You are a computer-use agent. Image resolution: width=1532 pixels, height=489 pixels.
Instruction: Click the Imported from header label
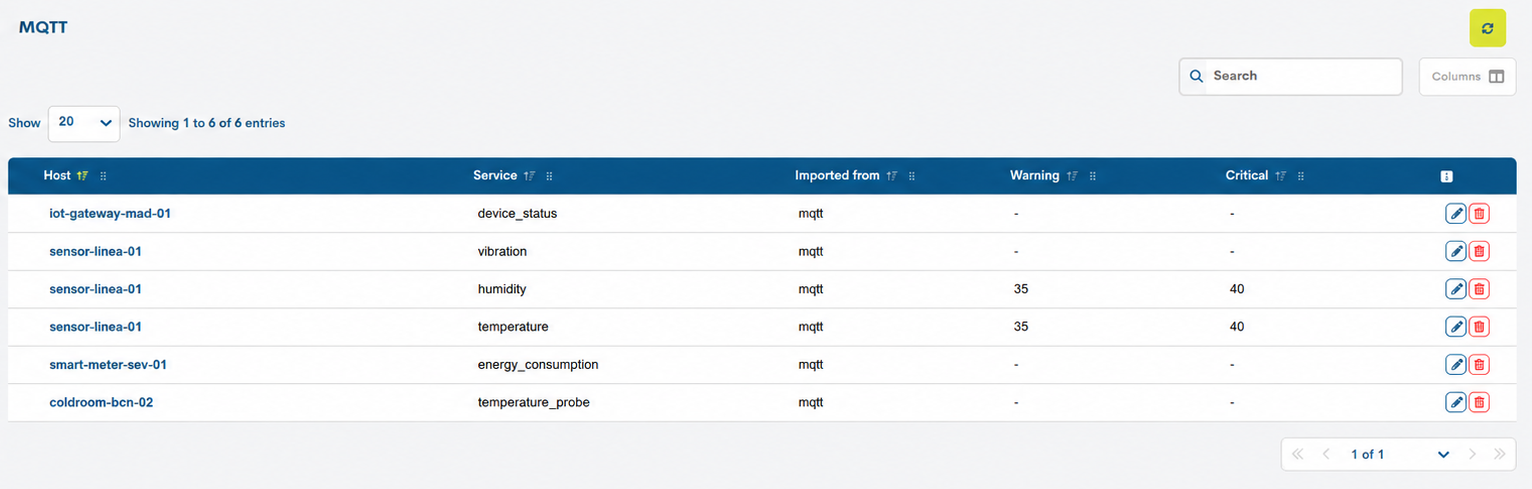click(837, 175)
